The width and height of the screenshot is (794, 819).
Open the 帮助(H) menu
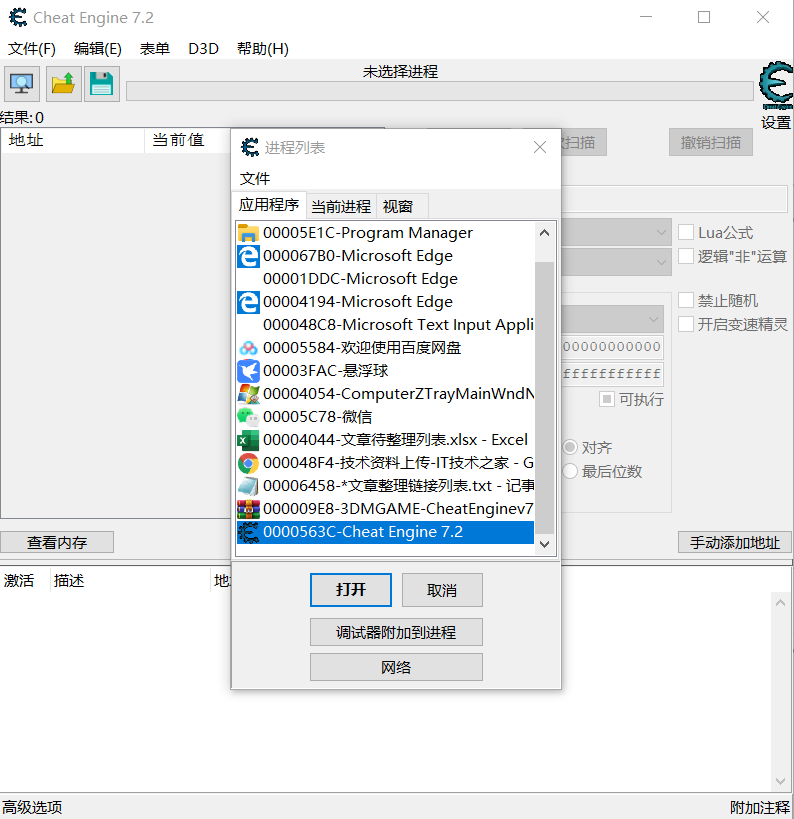click(x=263, y=49)
